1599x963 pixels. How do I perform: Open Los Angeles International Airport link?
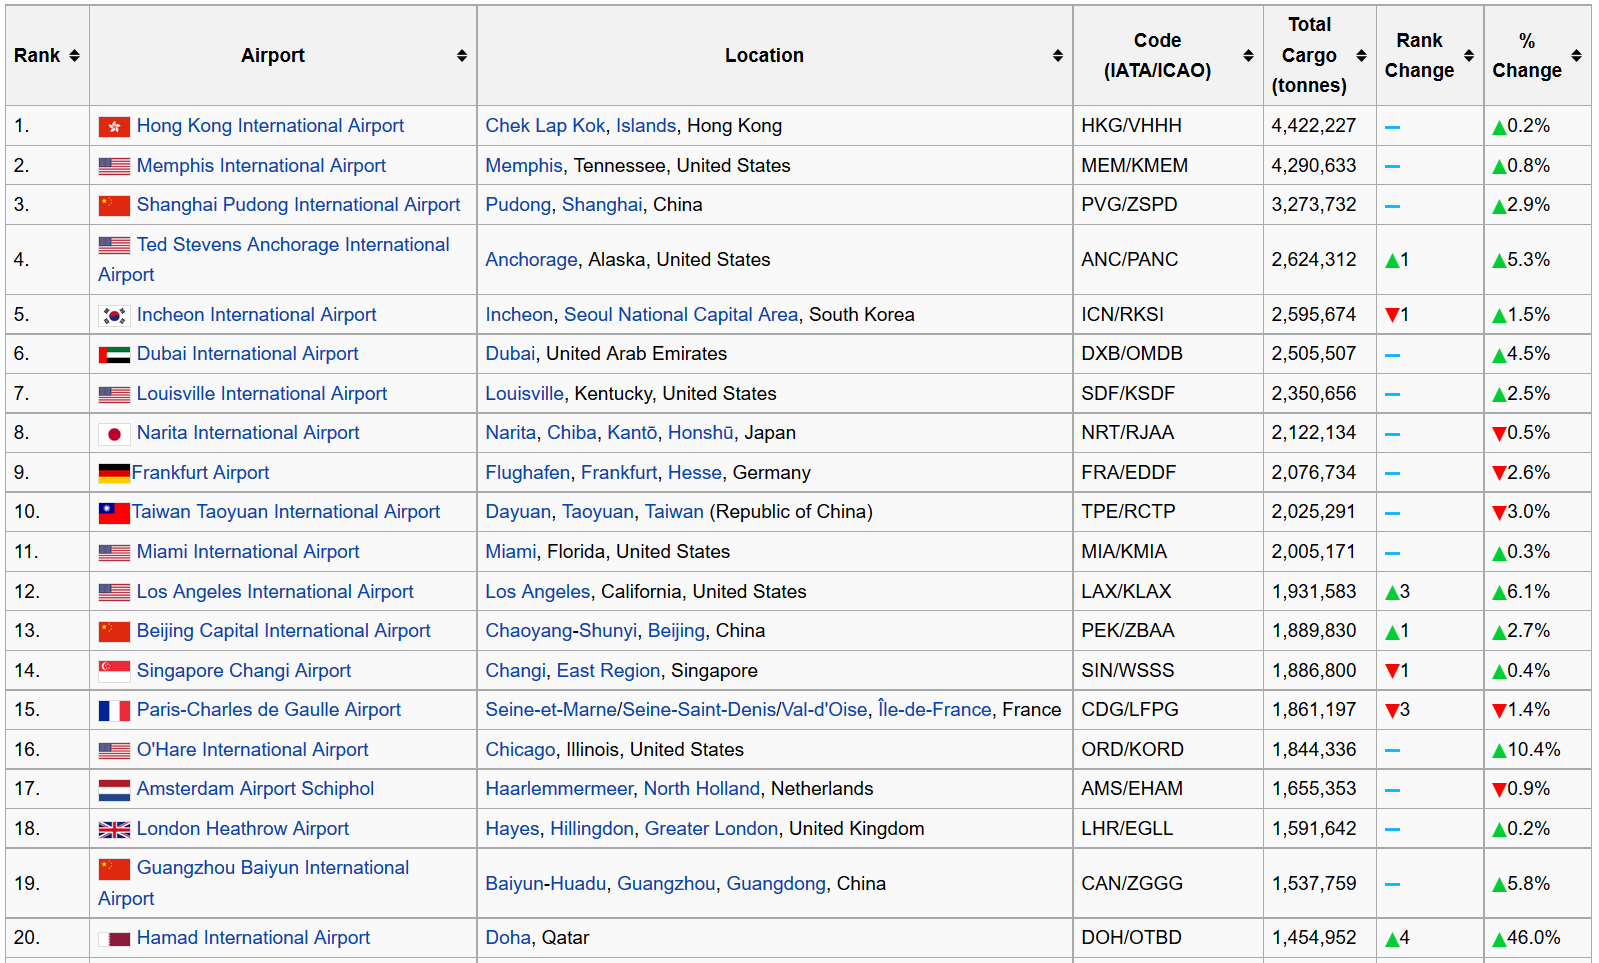pyautogui.click(x=275, y=592)
